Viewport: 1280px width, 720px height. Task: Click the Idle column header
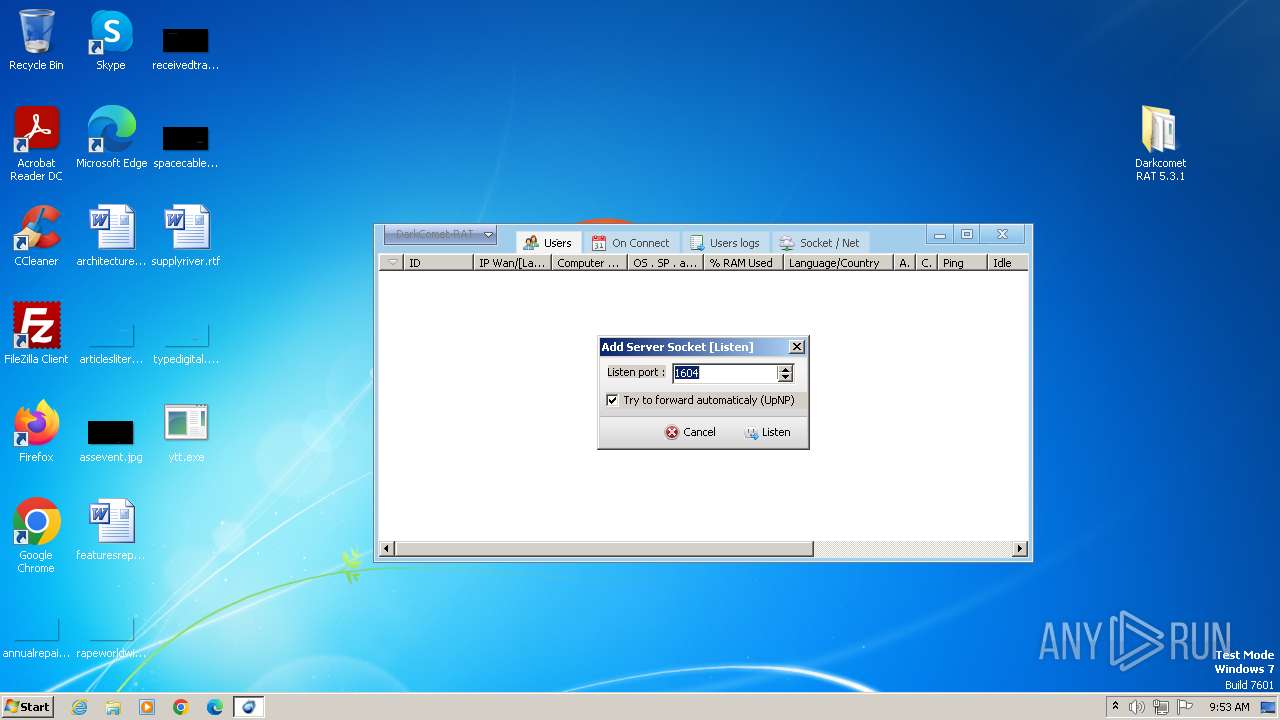1007,263
